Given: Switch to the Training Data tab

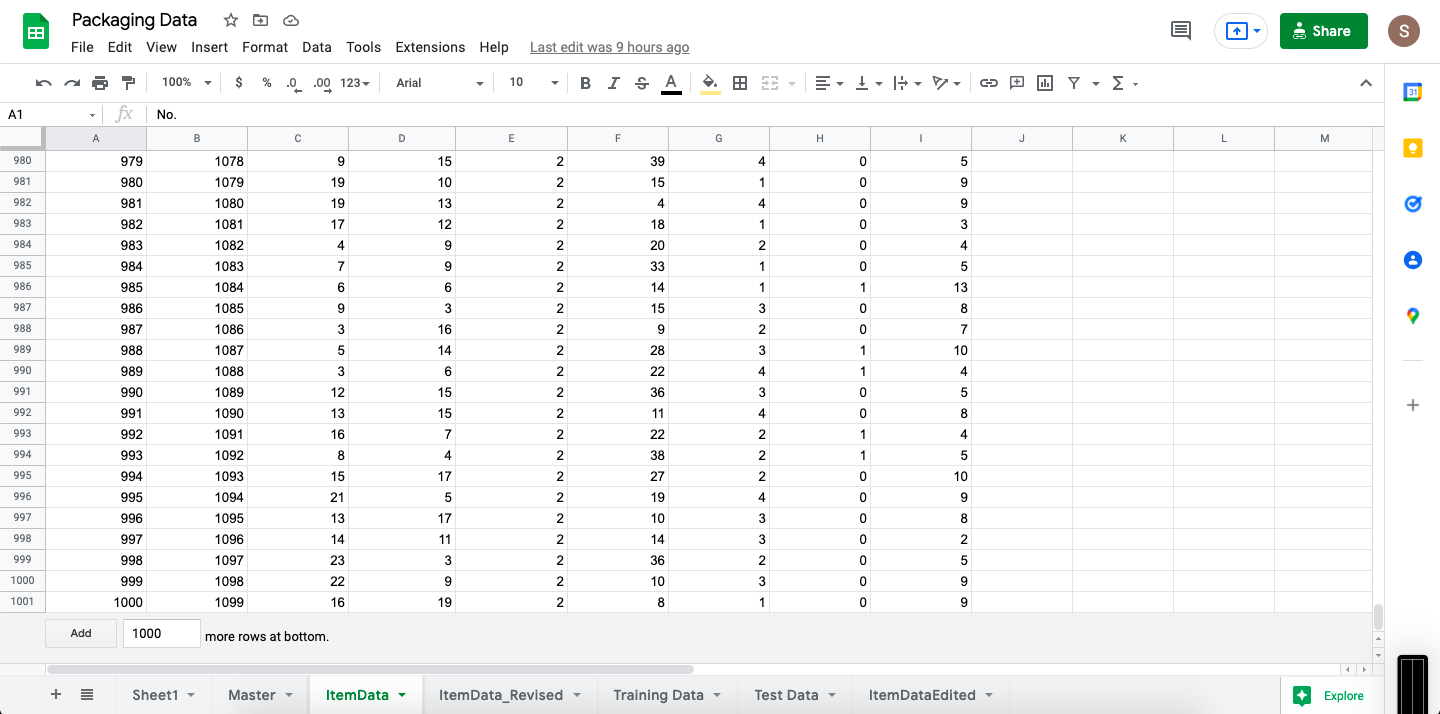Looking at the screenshot, I should coord(668,695).
